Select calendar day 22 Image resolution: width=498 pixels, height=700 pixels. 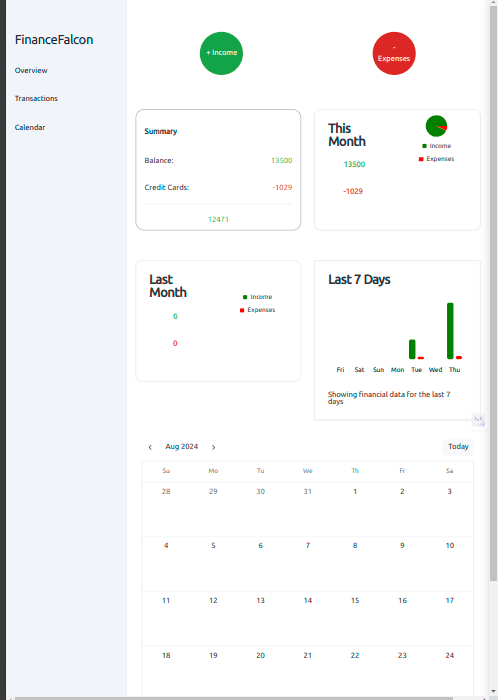tap(355, 655)
